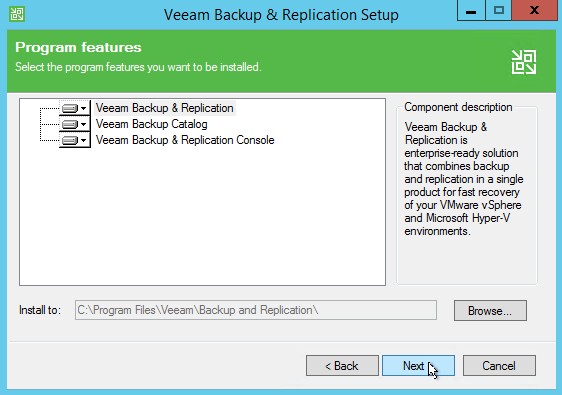Viewport: 562px width, 395px height.
Task: Select the Veeam Backup Catalog feature
Action: point(152,124)
